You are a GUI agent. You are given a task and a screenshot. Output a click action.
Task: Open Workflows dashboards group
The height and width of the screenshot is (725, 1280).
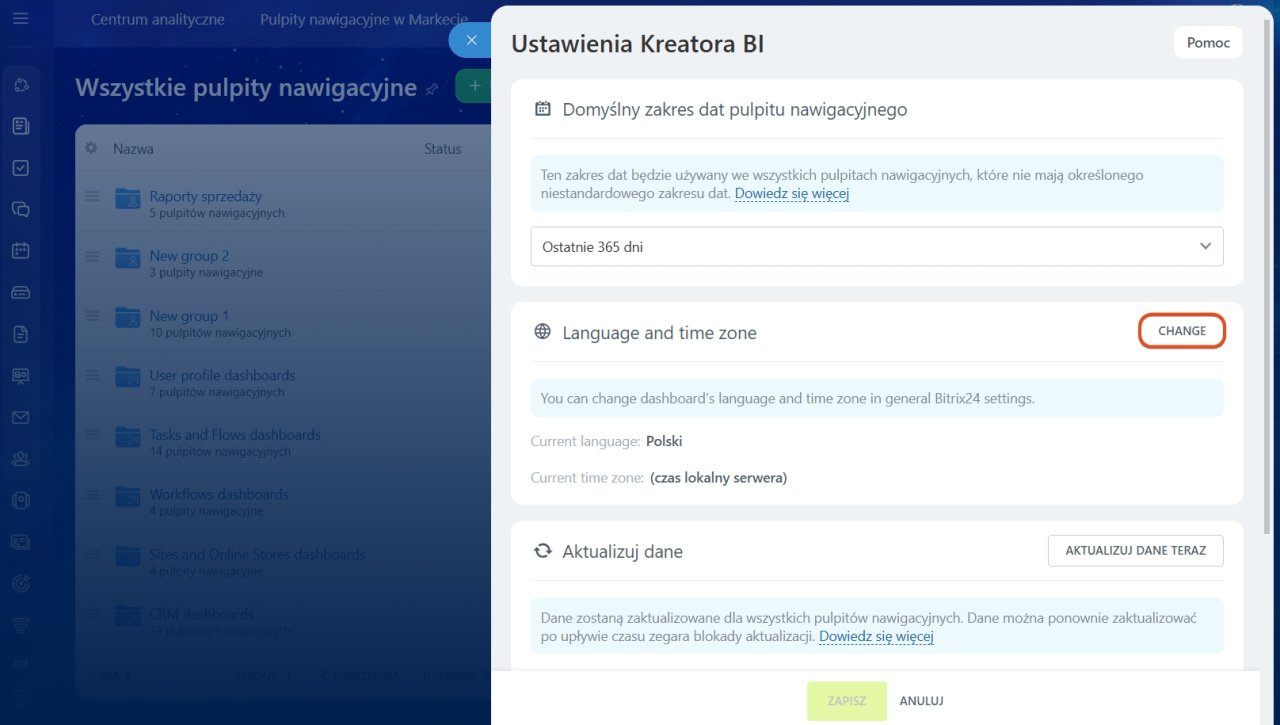click(219, 494)
